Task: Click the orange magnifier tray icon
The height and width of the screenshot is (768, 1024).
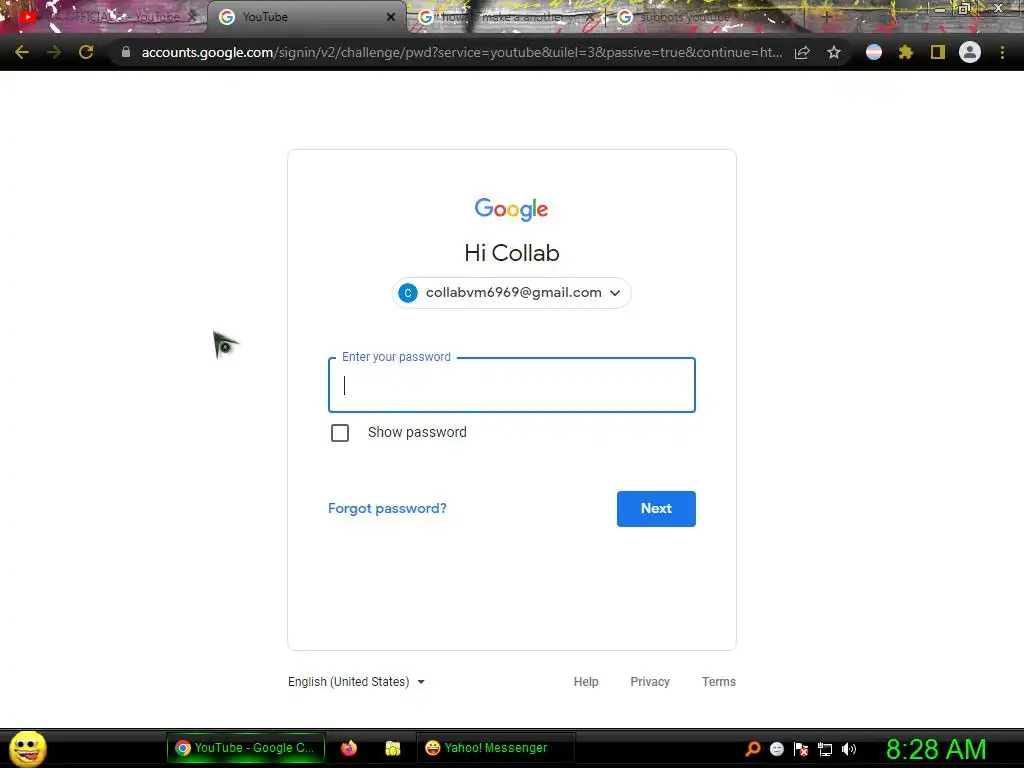Action: (753, 749)
